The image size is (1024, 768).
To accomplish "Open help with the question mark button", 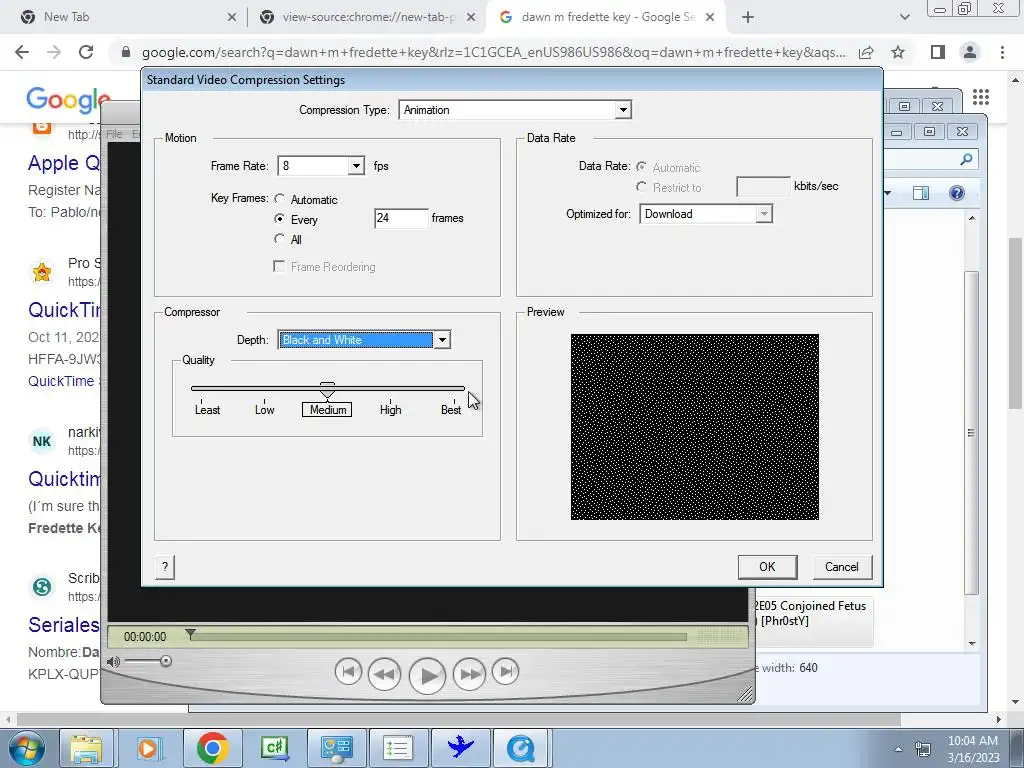I will click(x=165, y=567).
